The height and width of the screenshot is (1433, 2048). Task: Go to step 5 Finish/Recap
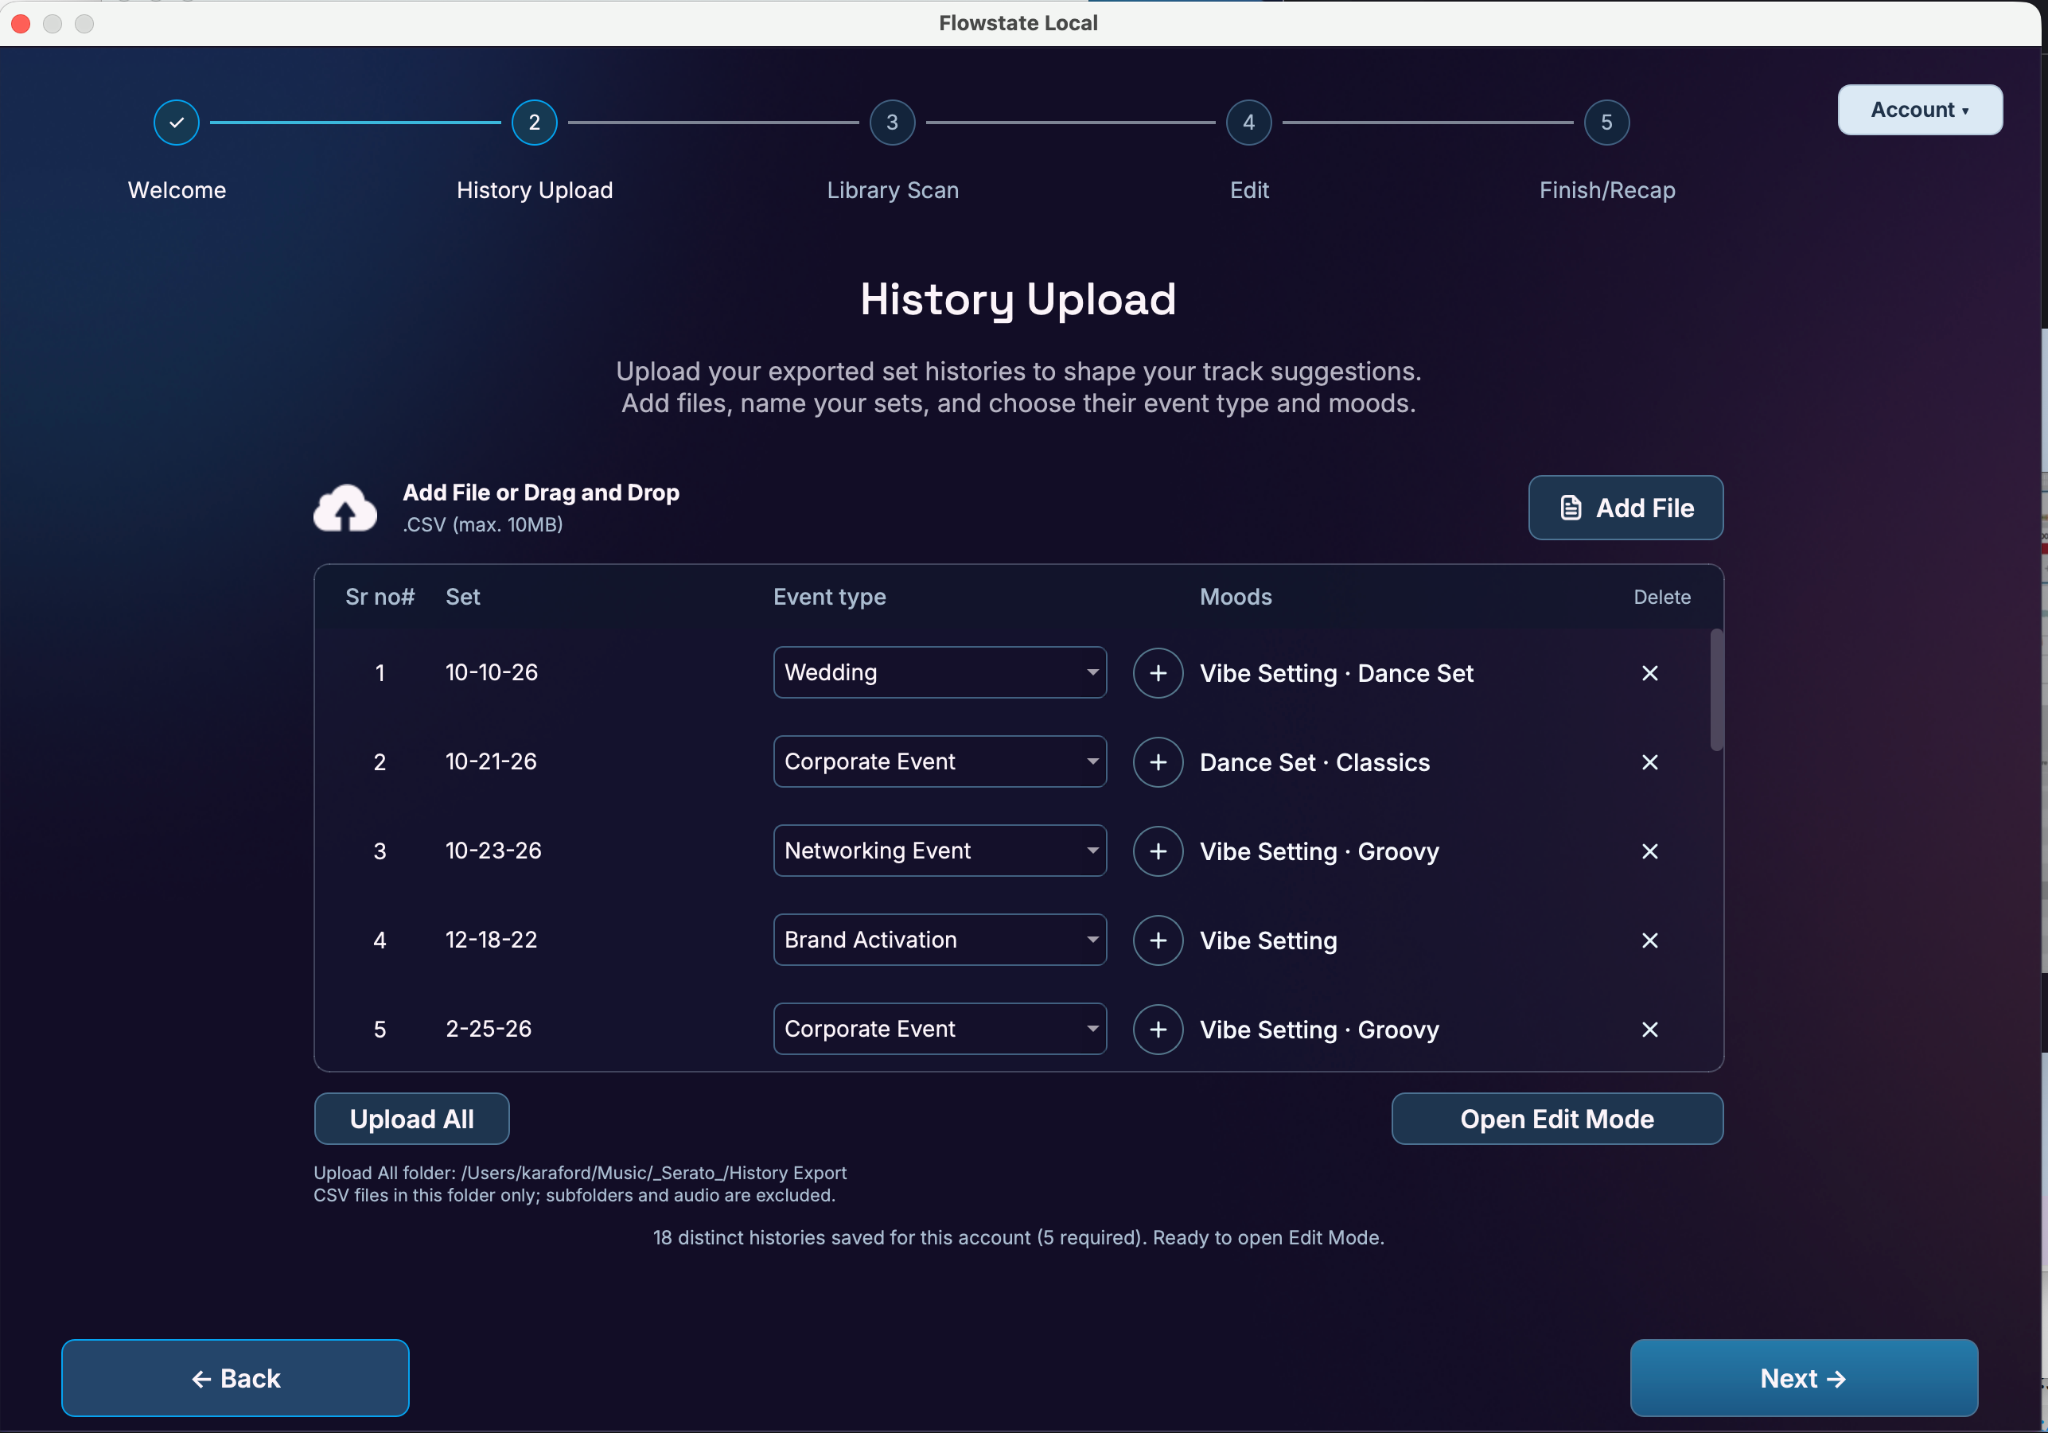pos(1607,122)
